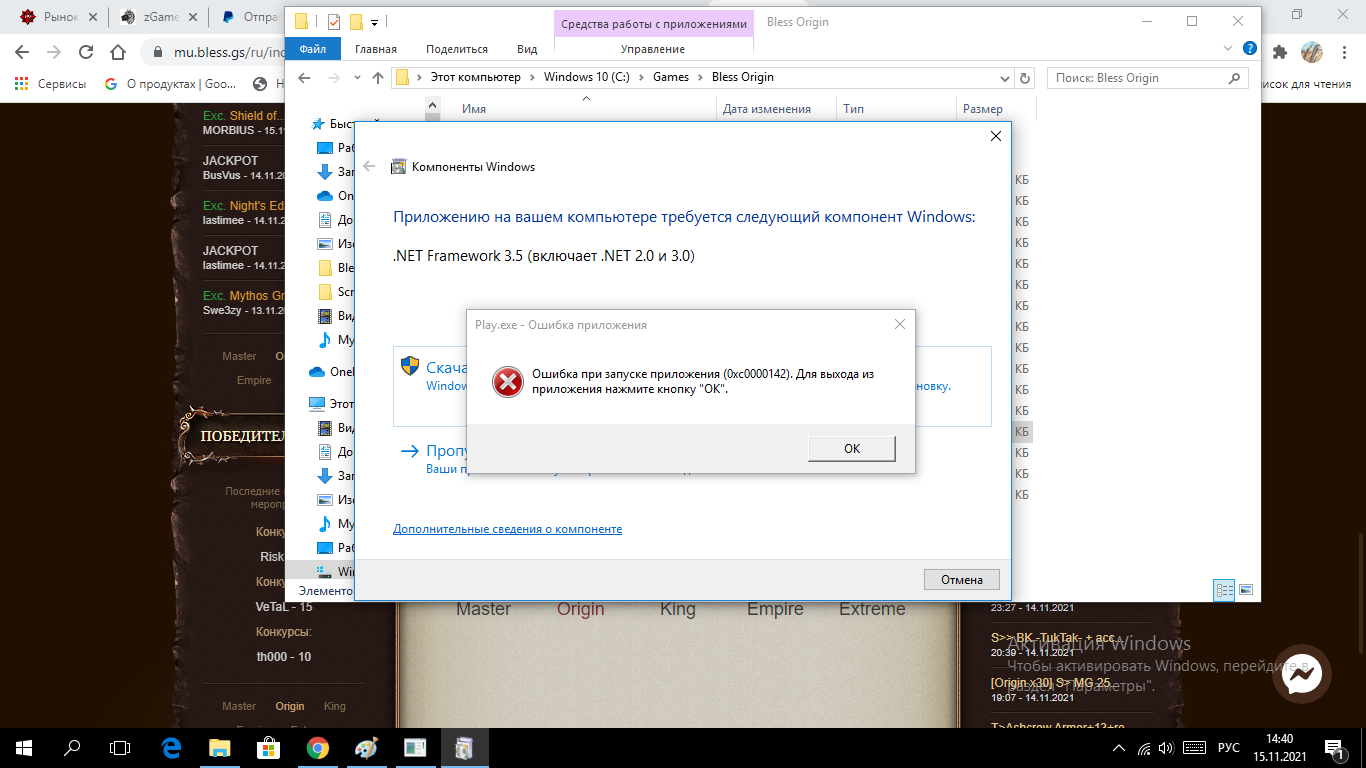This screenshot has width=1366, height=768.
Task: Switch to zGame Chrome tab
Action: [150, 16]
